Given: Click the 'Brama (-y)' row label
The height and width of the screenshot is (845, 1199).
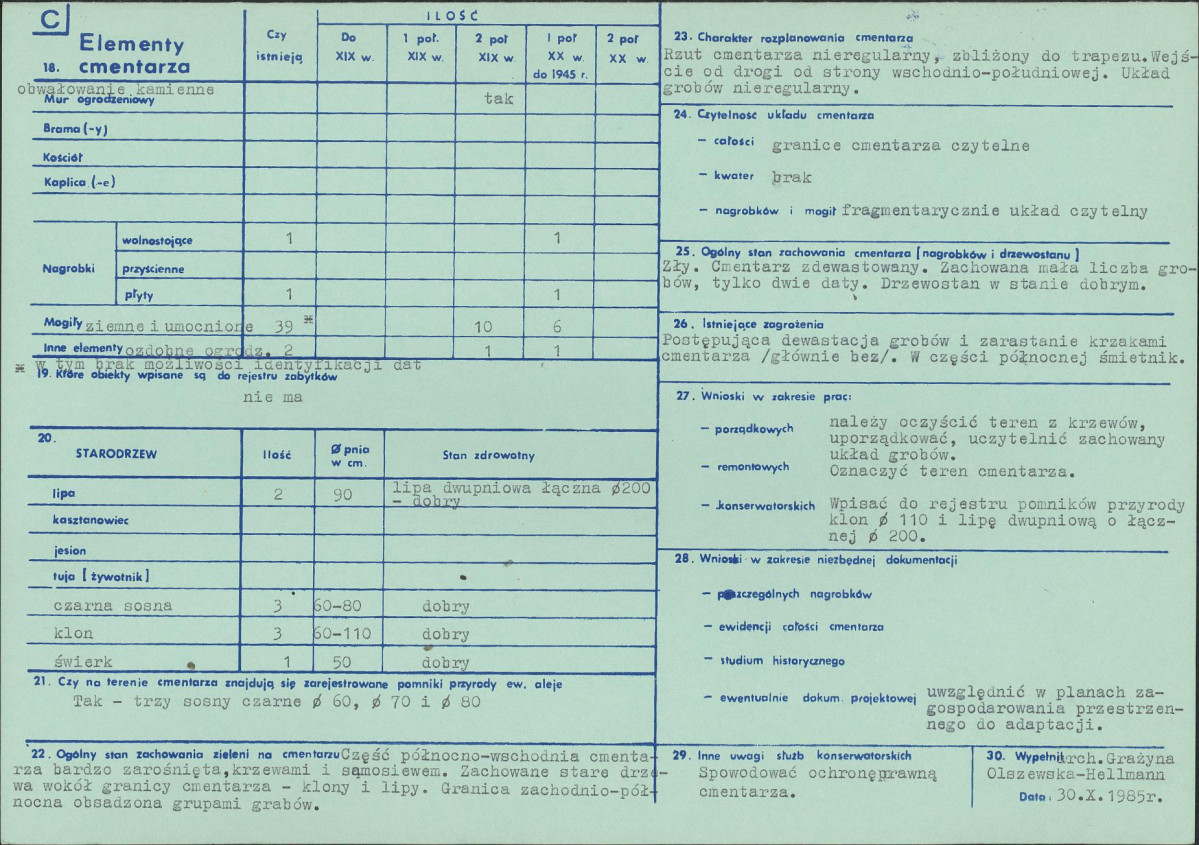Looking at the screenshot, I should (76, 128).
